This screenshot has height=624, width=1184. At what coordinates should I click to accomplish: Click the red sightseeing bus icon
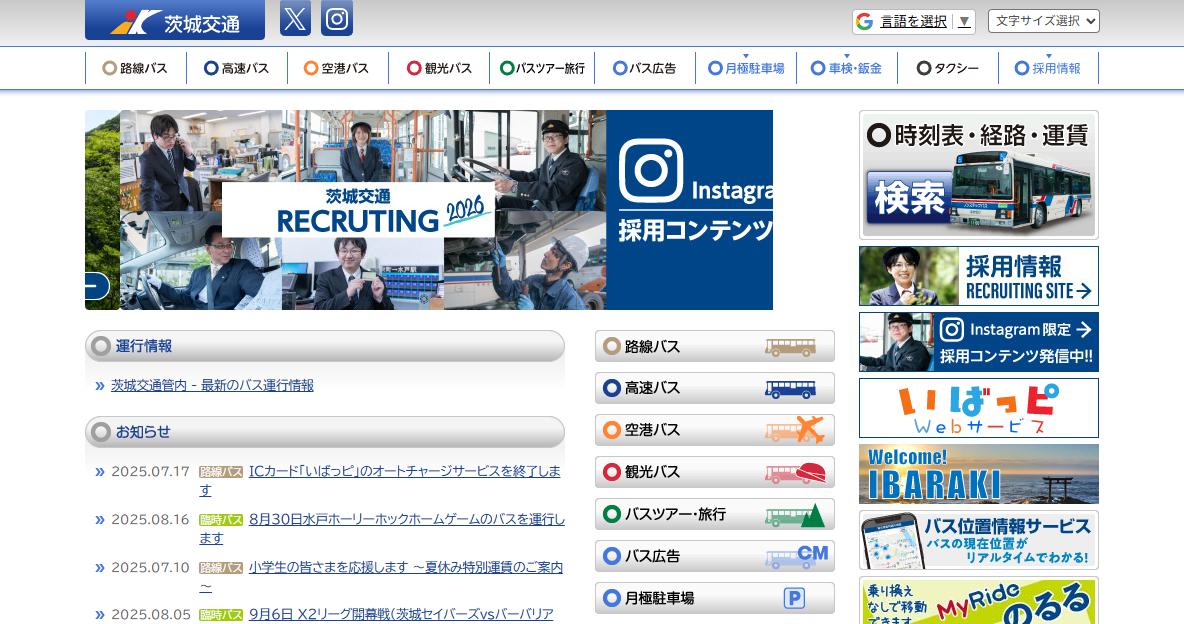pos(795,473)
